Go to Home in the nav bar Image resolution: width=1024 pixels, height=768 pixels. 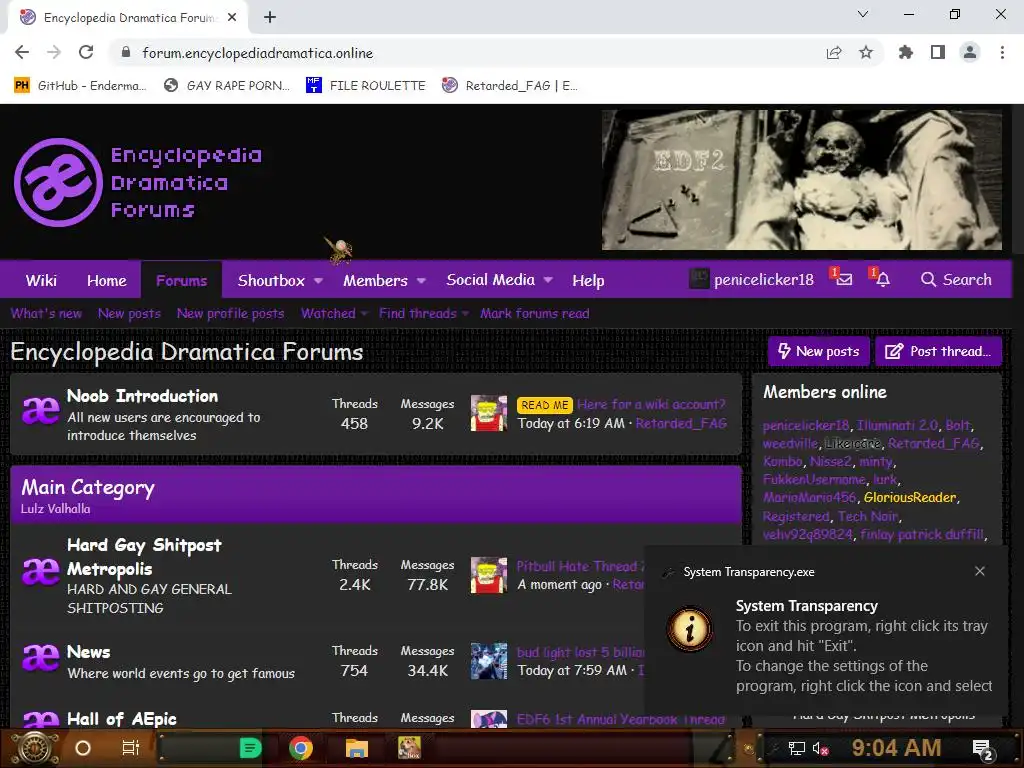106,280
